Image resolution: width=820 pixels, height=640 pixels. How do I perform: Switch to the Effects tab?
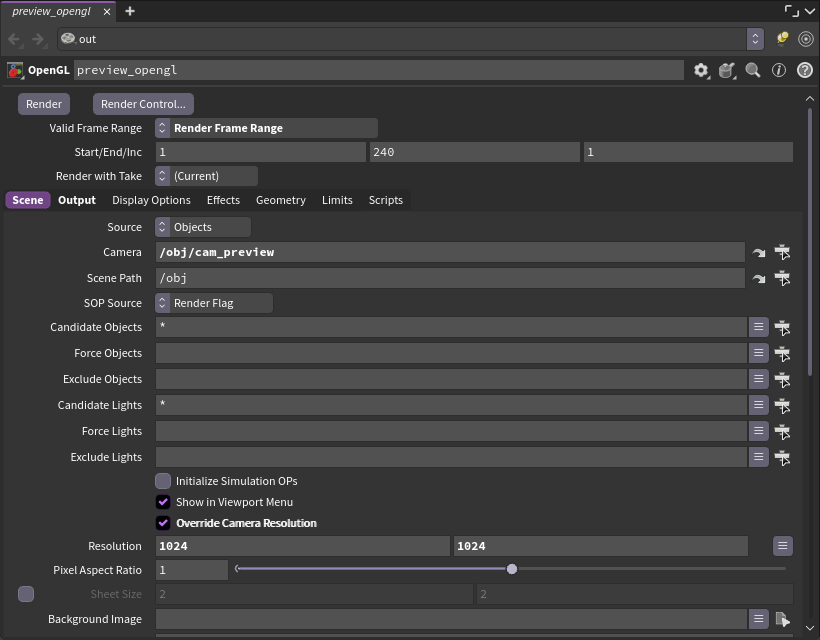click(x=223, y=200)
